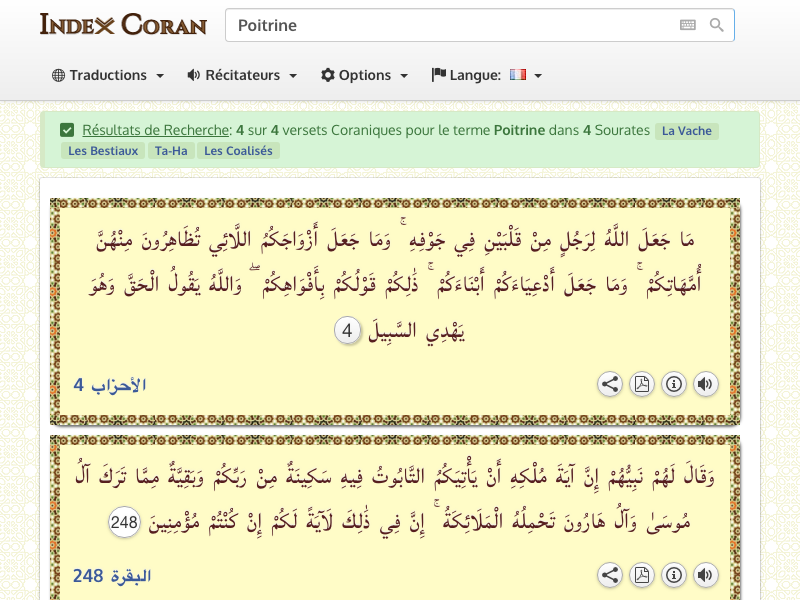Open the Résultats de Recherche link
Image resolution: width=800 pixels, height=600 pixels.
pos(156,130)
